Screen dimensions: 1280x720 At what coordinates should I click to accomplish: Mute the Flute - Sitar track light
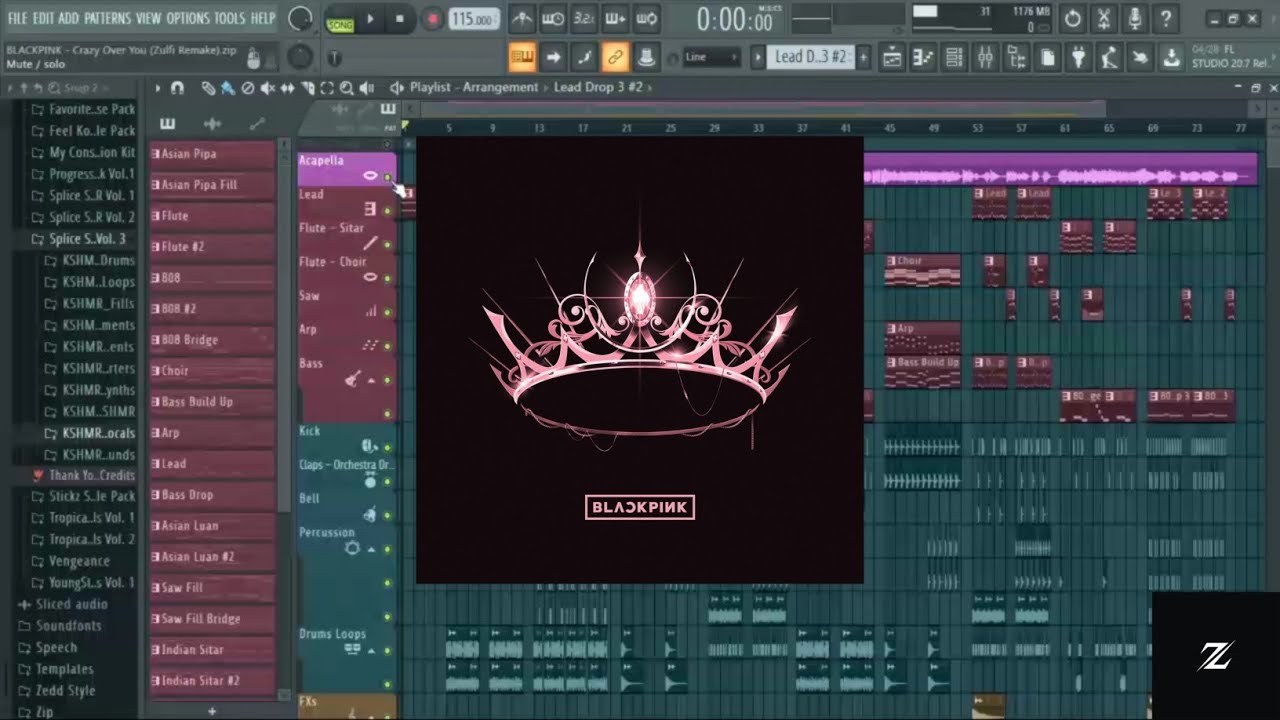388,245
